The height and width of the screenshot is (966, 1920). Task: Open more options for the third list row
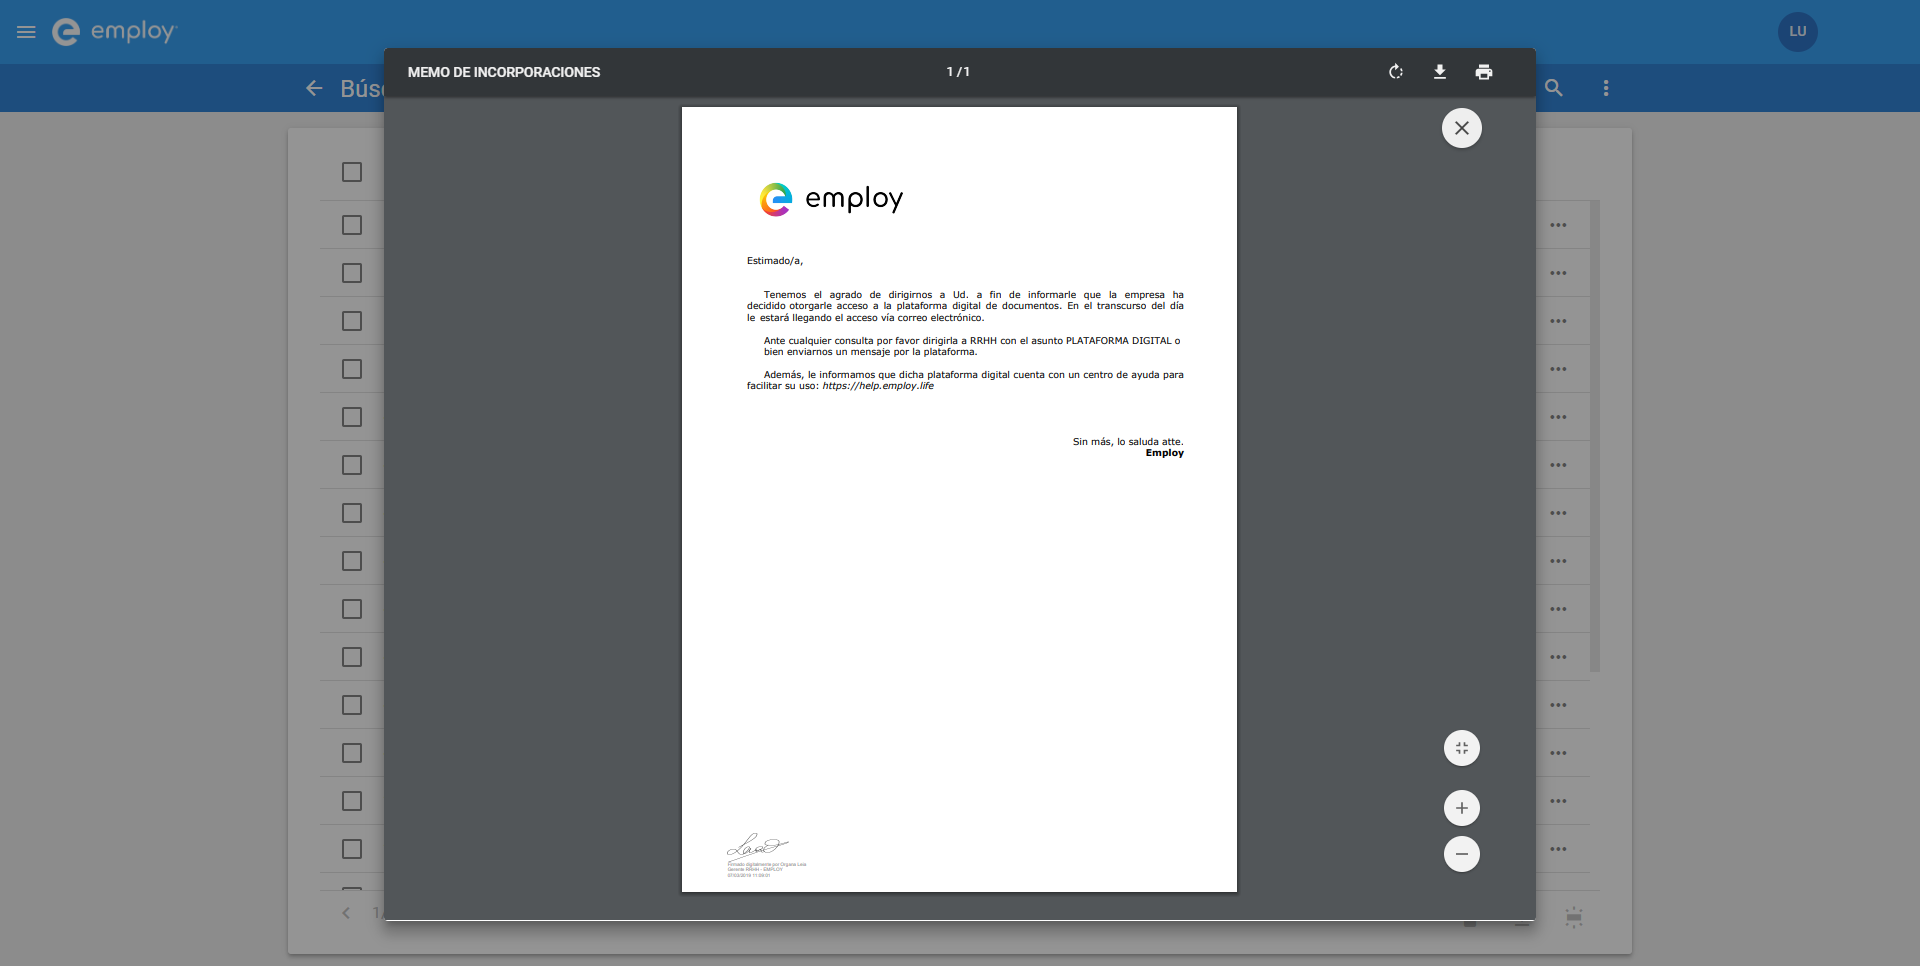pos(1558,321)
